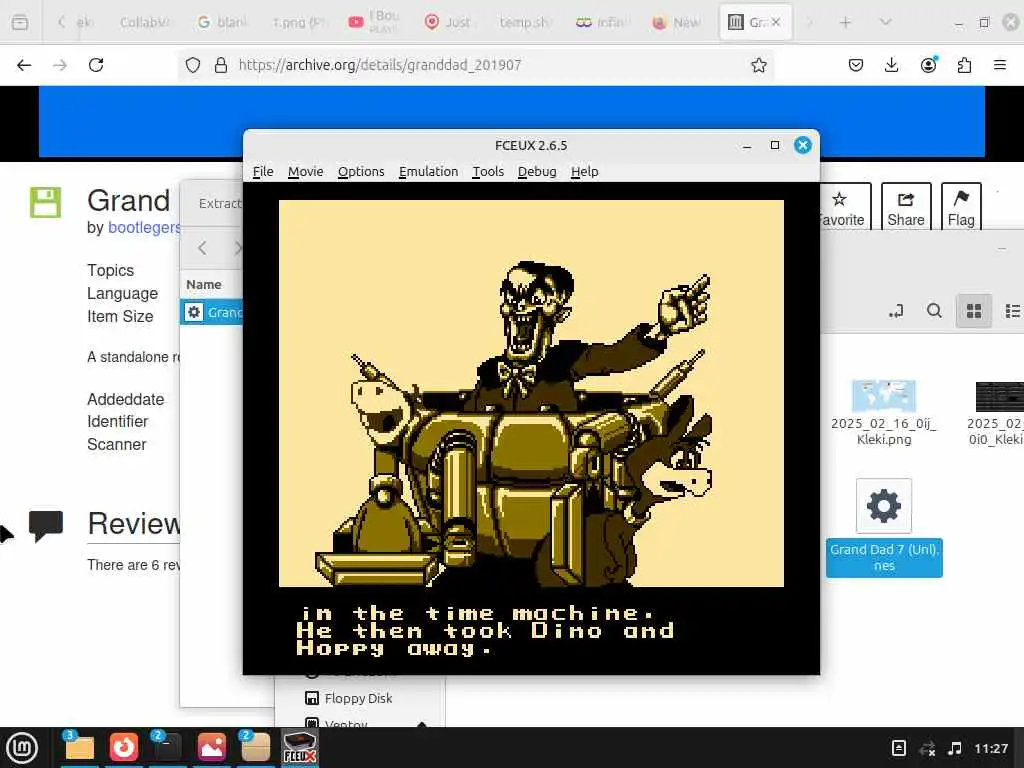Image resolution: width=1024 pixels, height=768 pixels.
Task: Select the Grand Dad row in archive manager
Action: 212,312
